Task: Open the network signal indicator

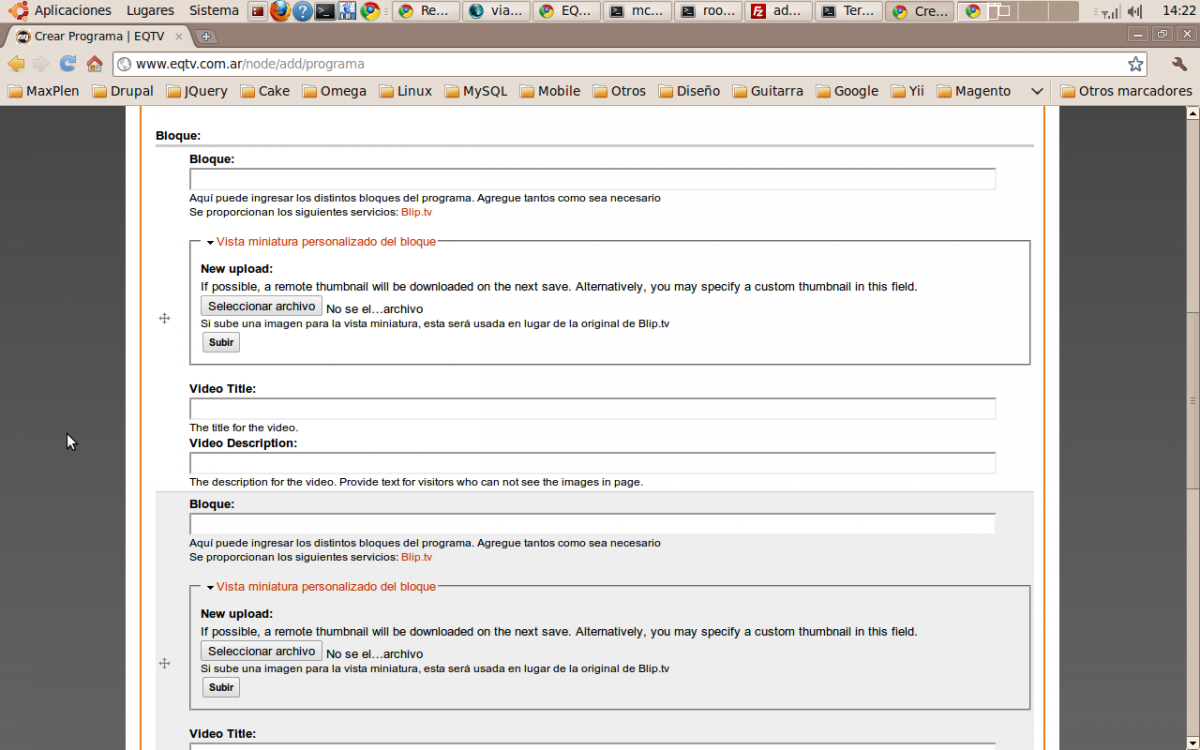Action: pyautogui.click(x=1109, y=11)
